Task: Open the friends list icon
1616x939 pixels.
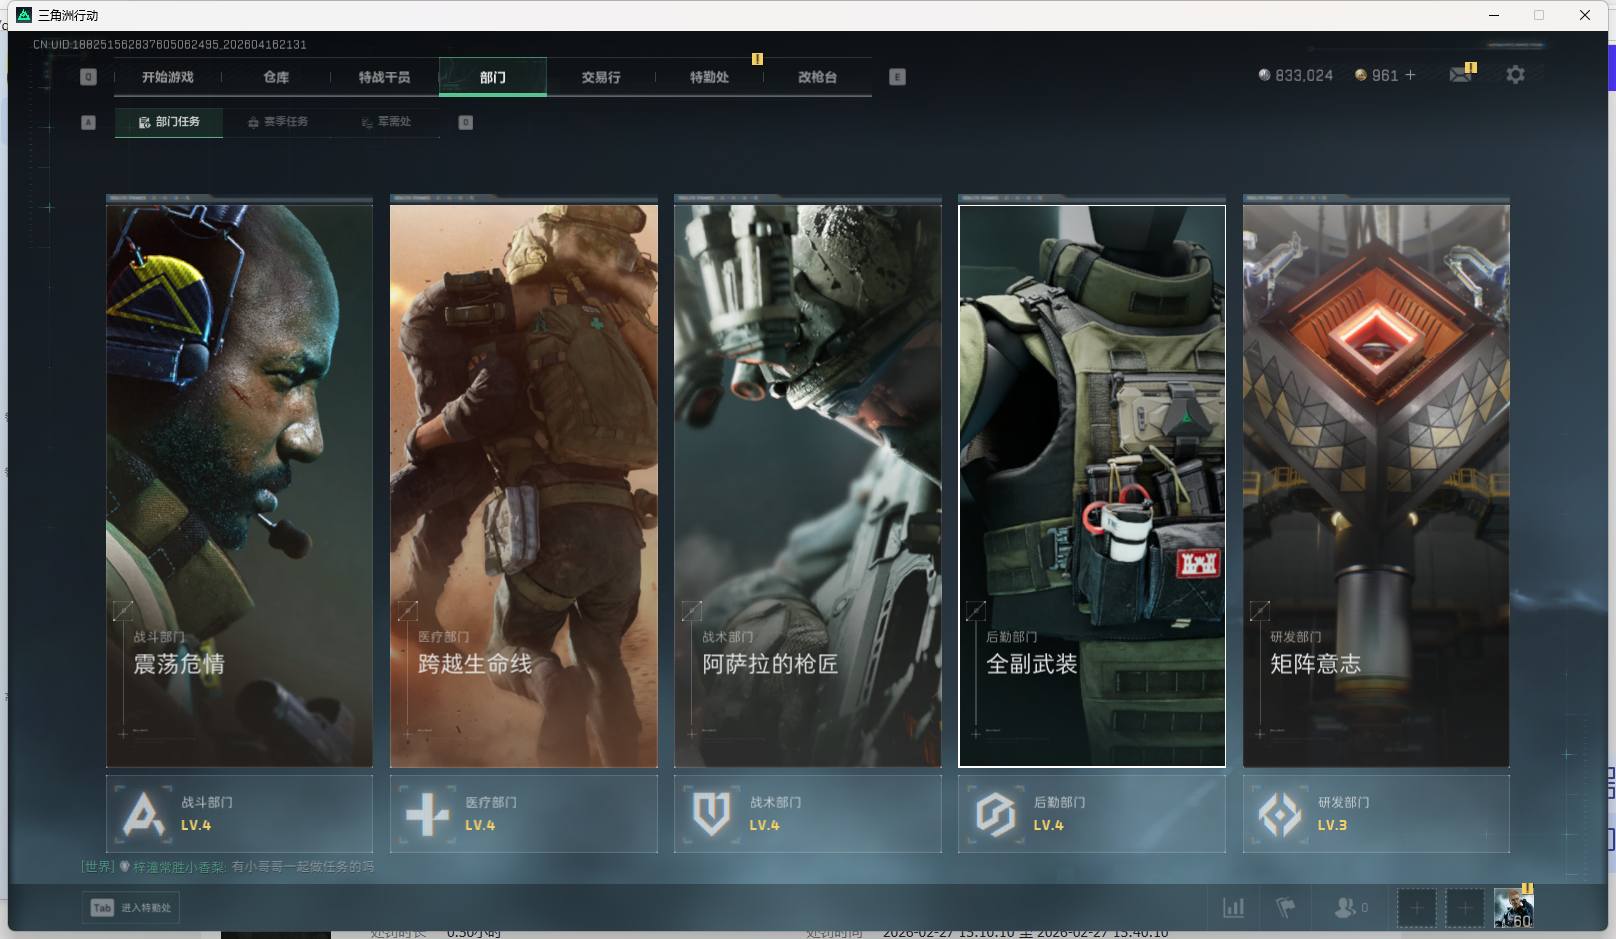Action: point(1346,908)
